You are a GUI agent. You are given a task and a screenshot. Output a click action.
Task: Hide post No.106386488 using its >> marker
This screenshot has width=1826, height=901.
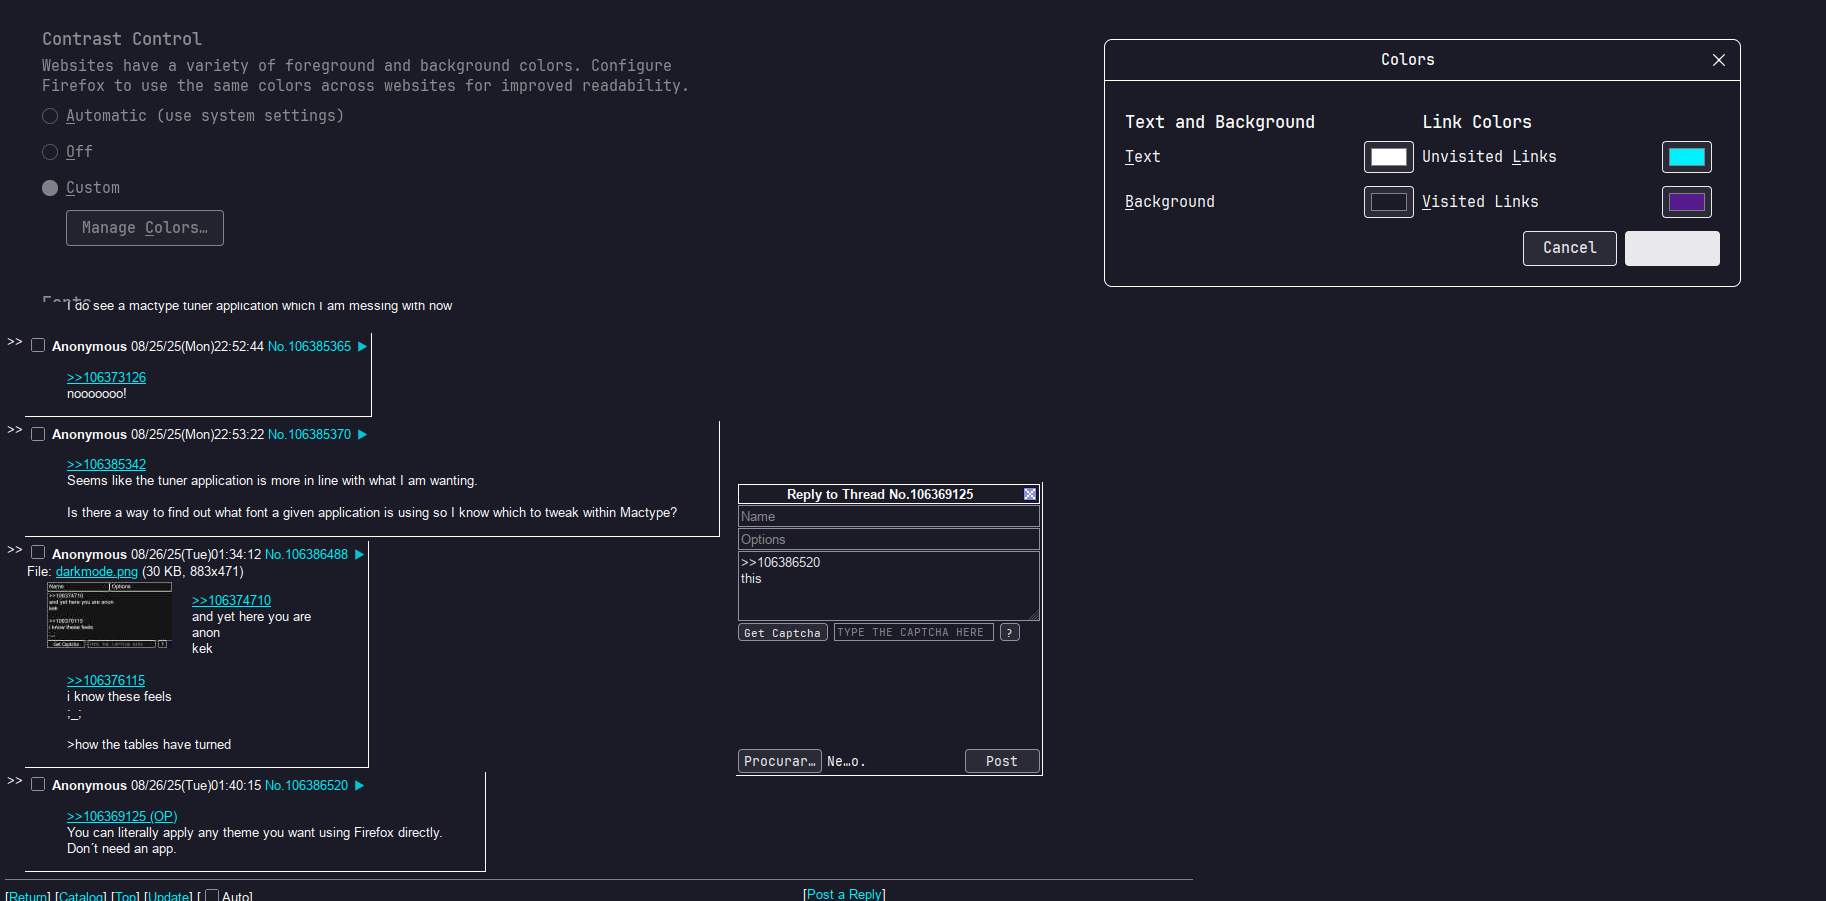14,550
